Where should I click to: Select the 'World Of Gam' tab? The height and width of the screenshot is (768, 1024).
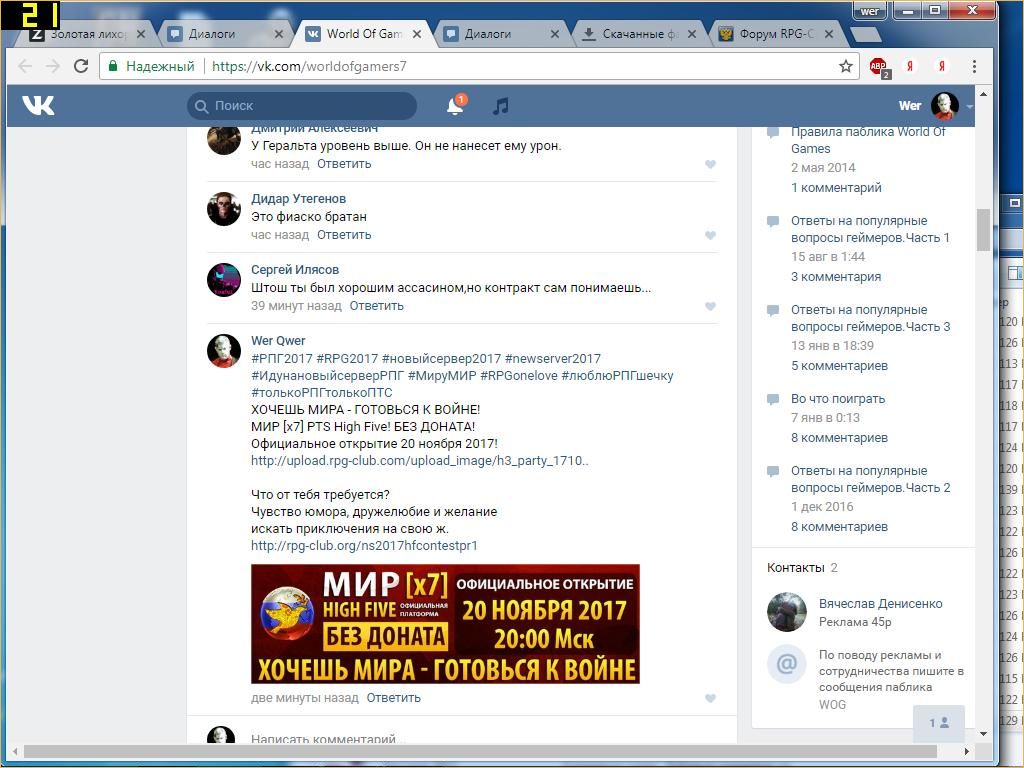[363, 34]
